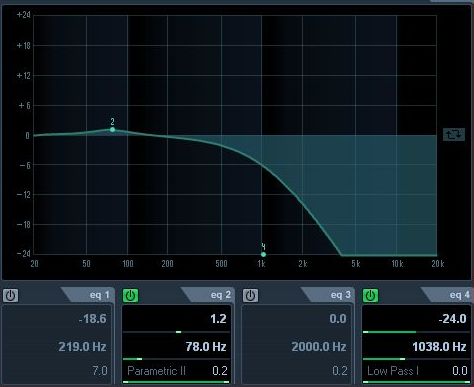Click the eq 1 band label
The image size is (474, 387).
click(x=99, y=295)
